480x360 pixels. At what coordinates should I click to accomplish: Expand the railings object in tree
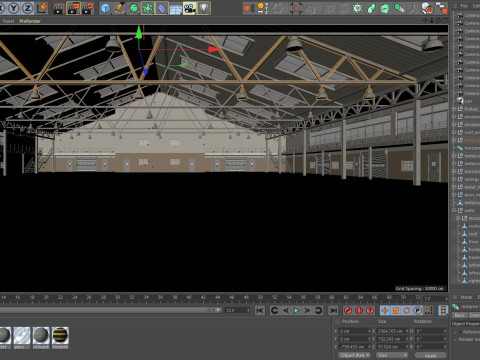coord(454,179)
